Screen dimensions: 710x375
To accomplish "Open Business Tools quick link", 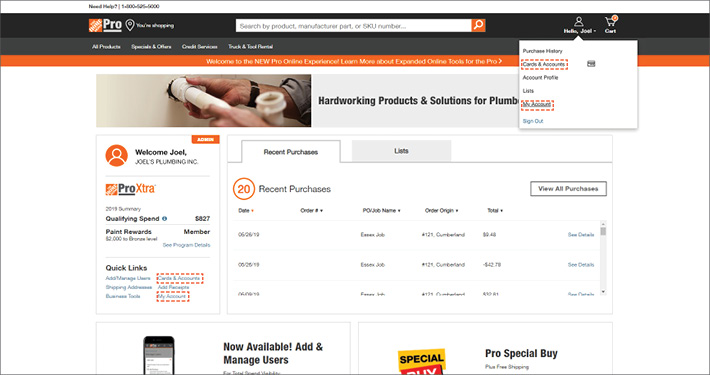I will tap(123, 296).
